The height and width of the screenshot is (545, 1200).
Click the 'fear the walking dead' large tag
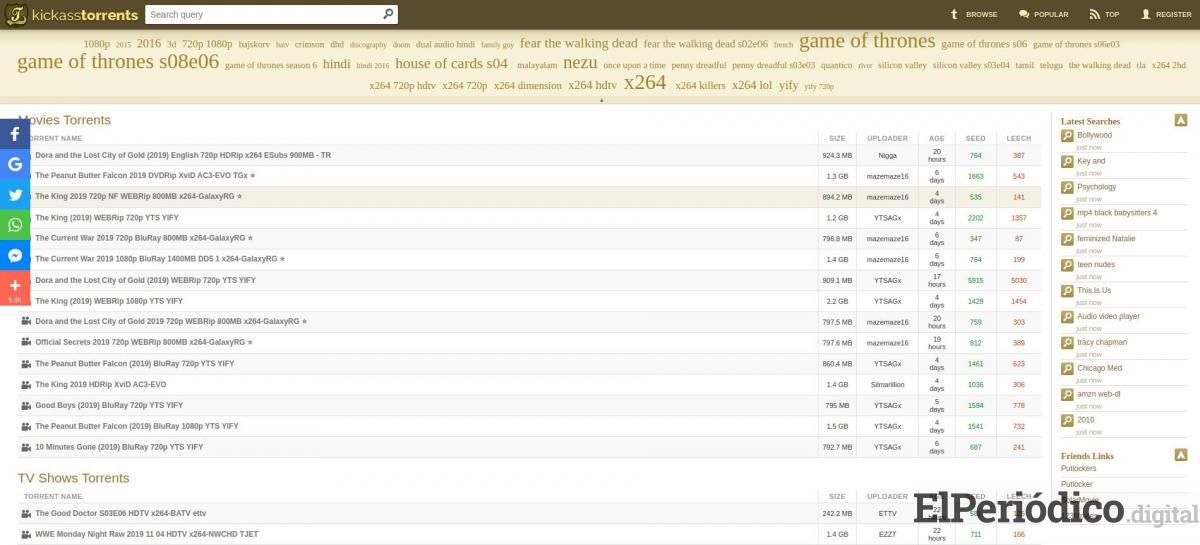[578, 43]
